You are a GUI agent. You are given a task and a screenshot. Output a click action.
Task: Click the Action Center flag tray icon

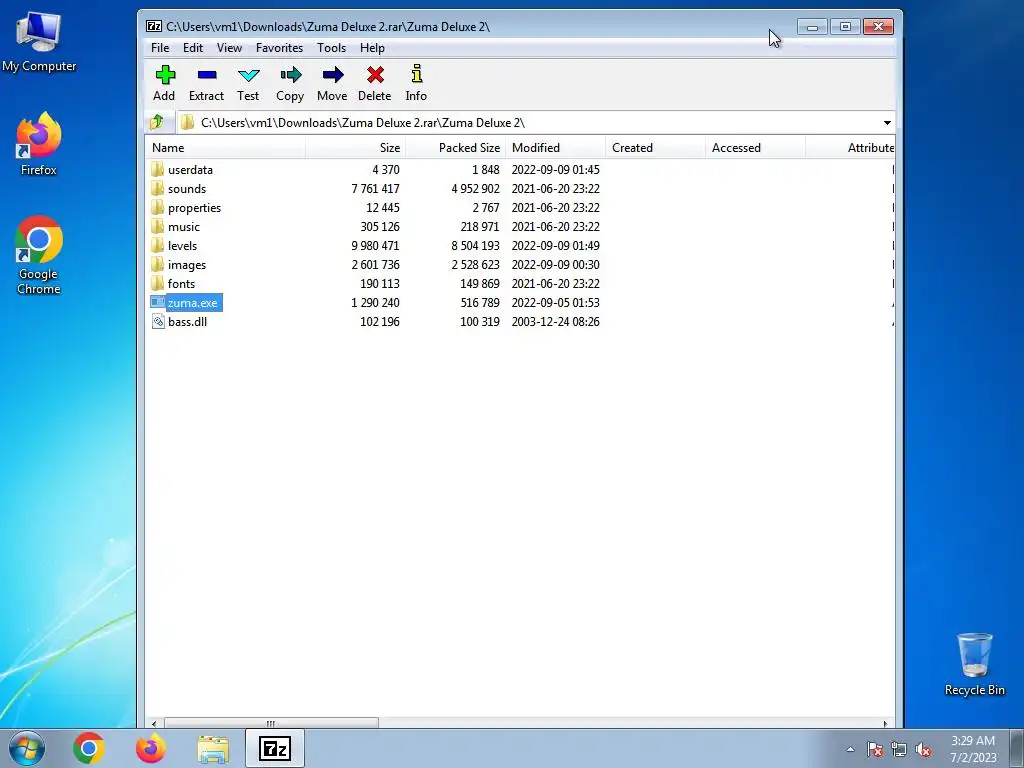coord(875,749)
